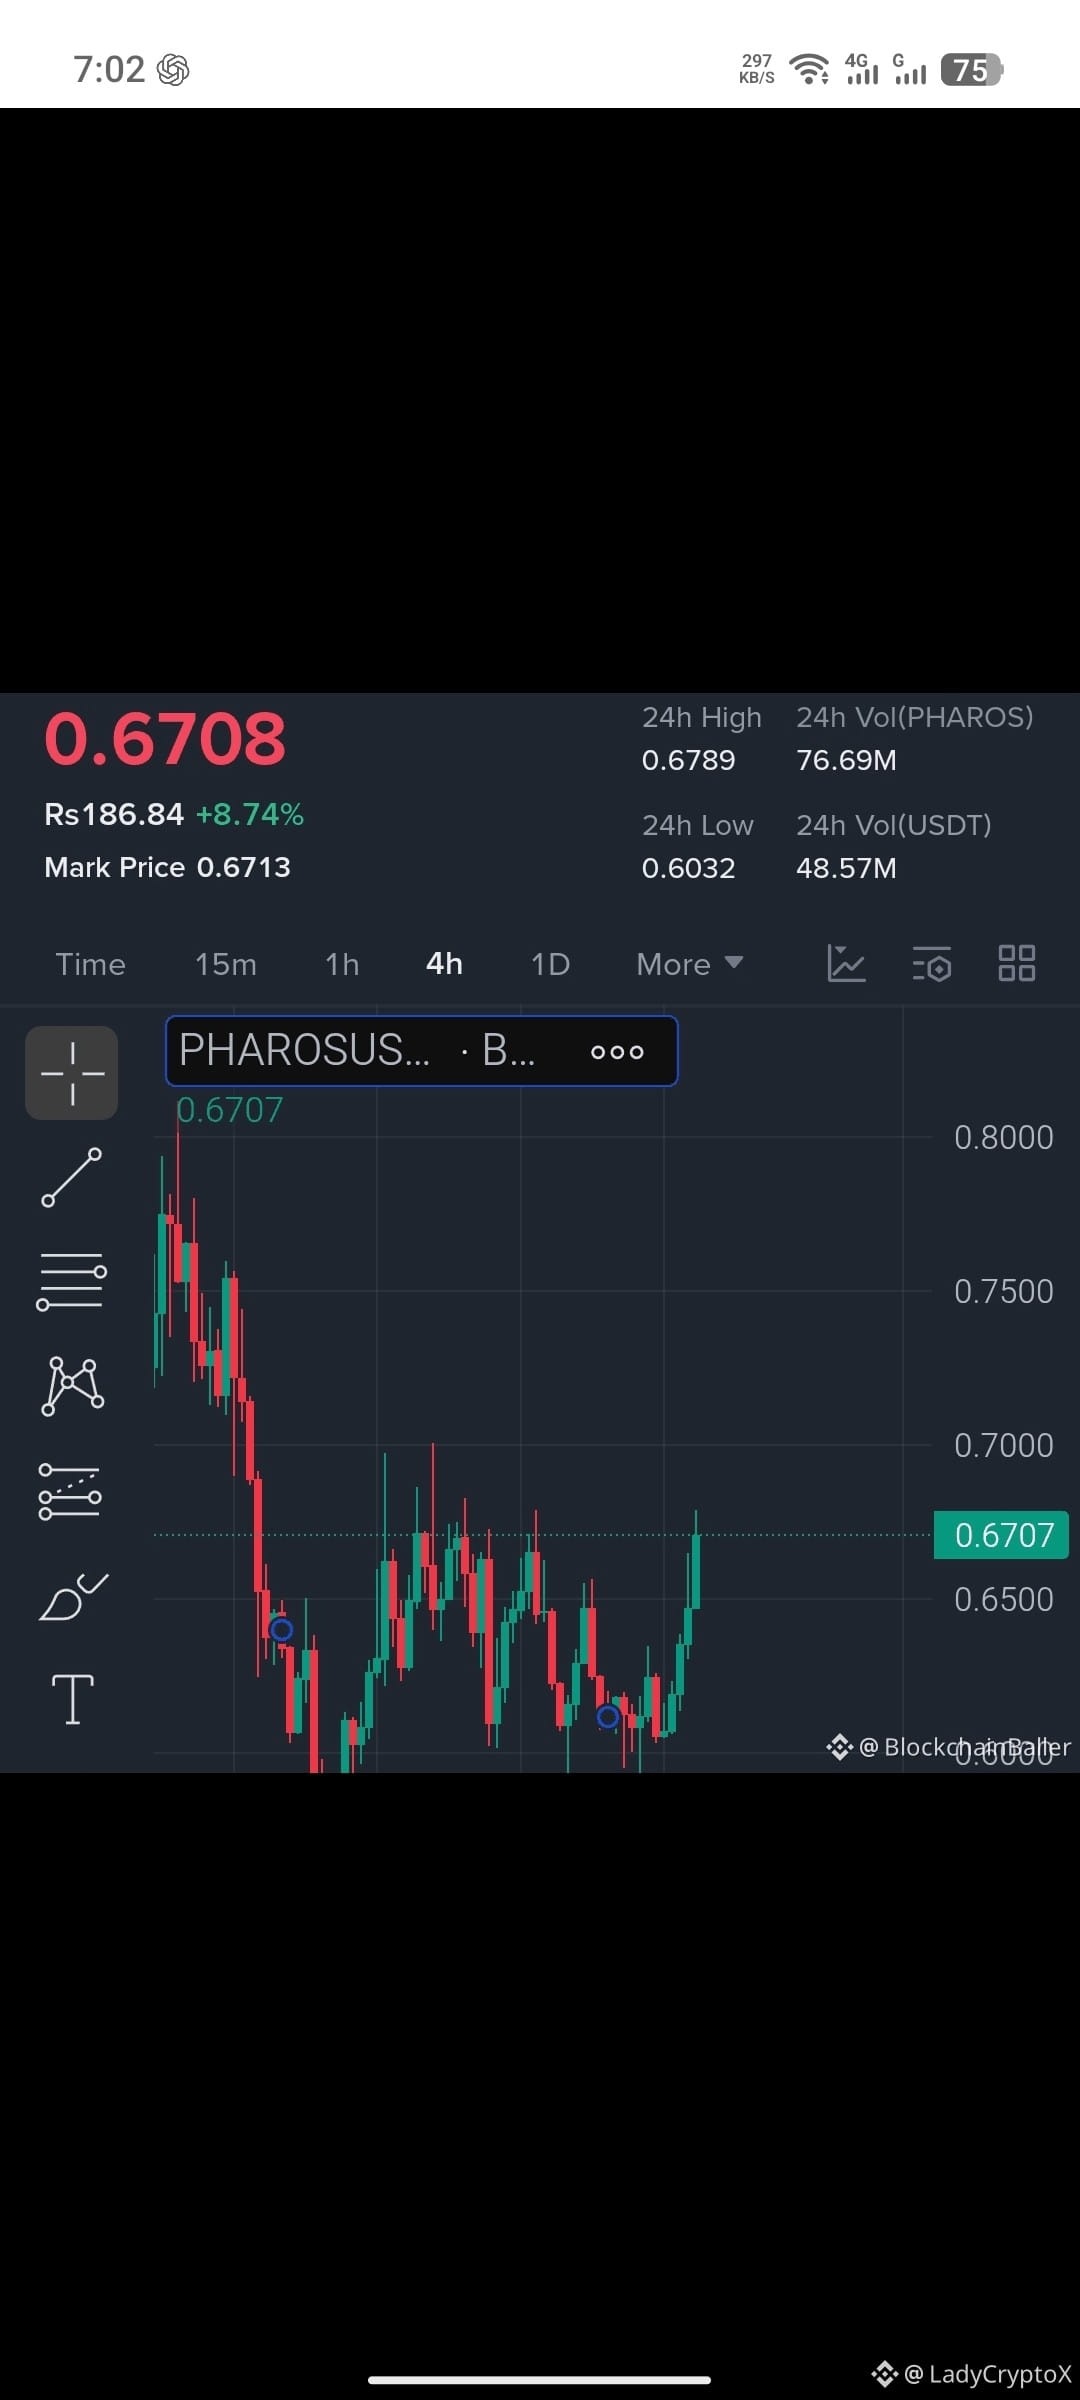Switch to the 15m interval
The width and height of the screenshot is (1080, 2400).
(x=226, y=964)
